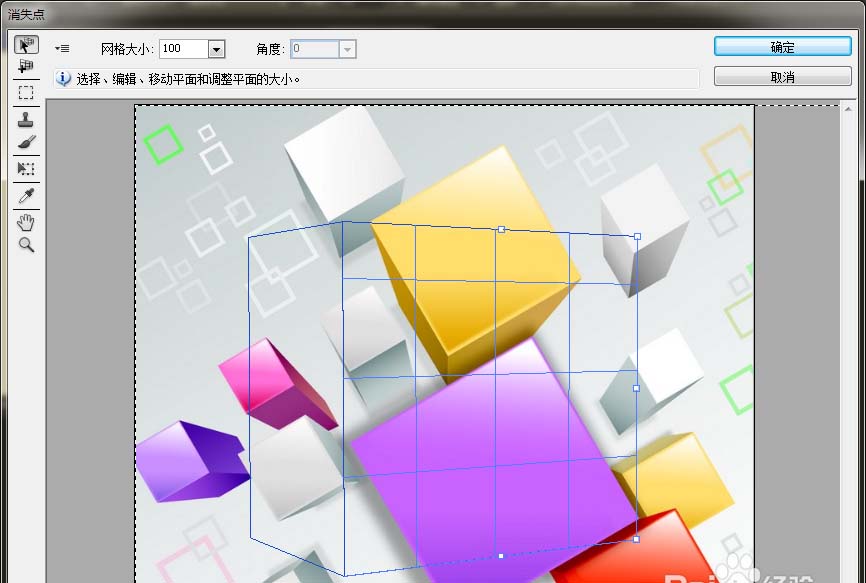Click the scrollbar up arrow
The width and height of the screenshot is (866, 583).
[848, 109]
